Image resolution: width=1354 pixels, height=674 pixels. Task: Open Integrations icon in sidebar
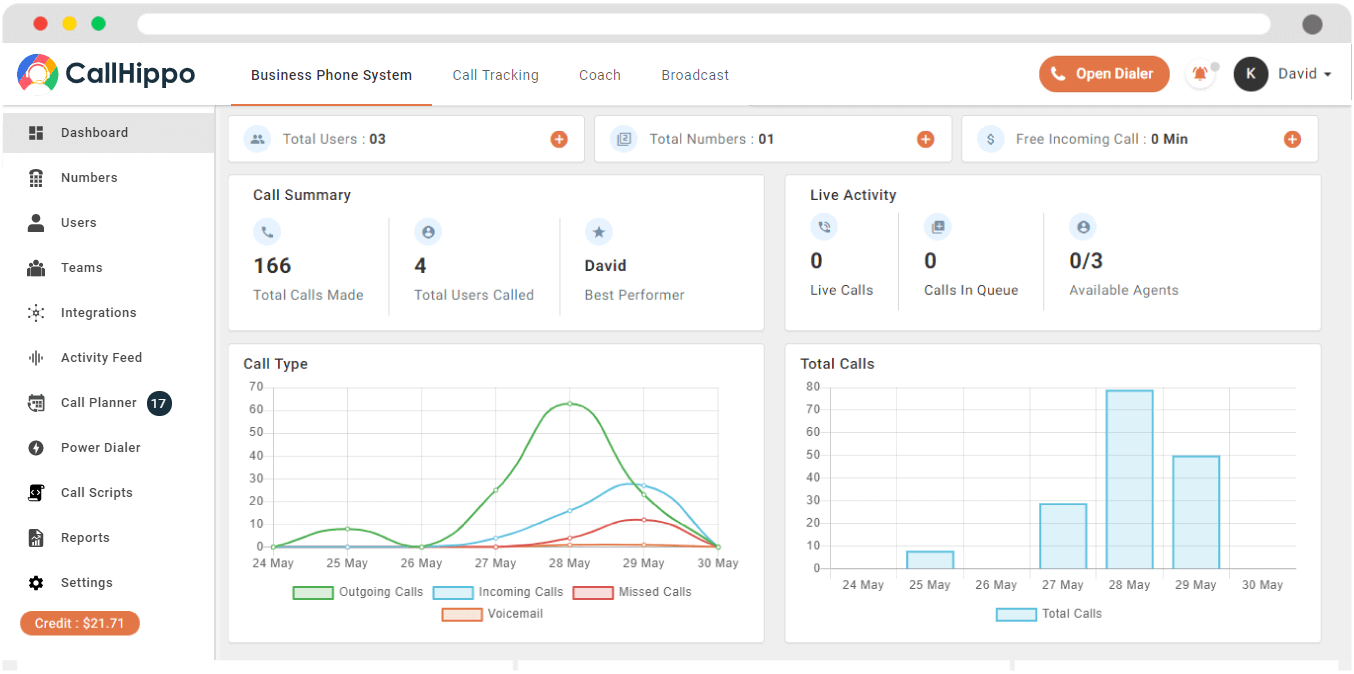point(36,313)
